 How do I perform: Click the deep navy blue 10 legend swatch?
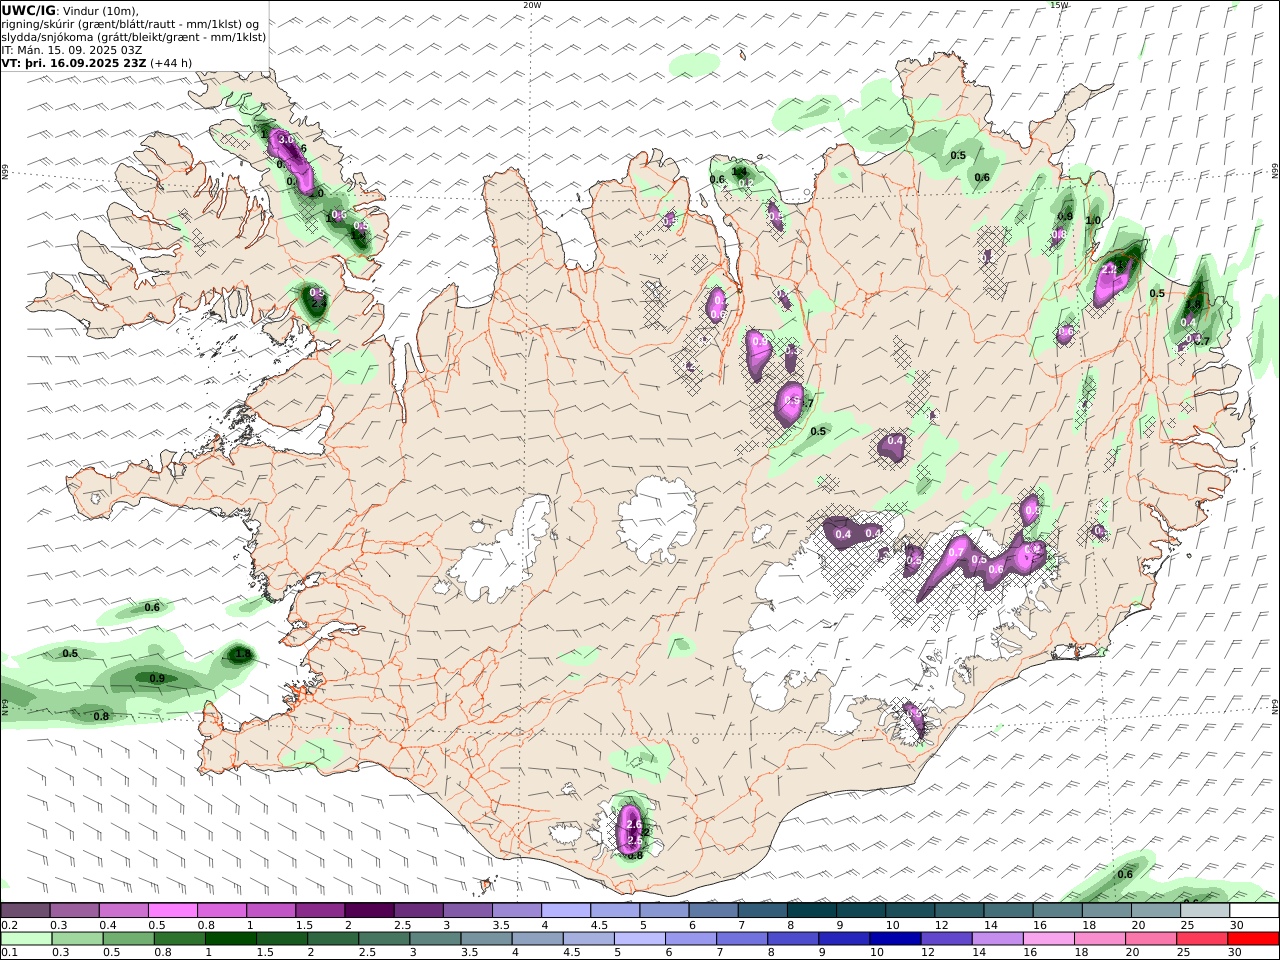click(x=895, y=939)
